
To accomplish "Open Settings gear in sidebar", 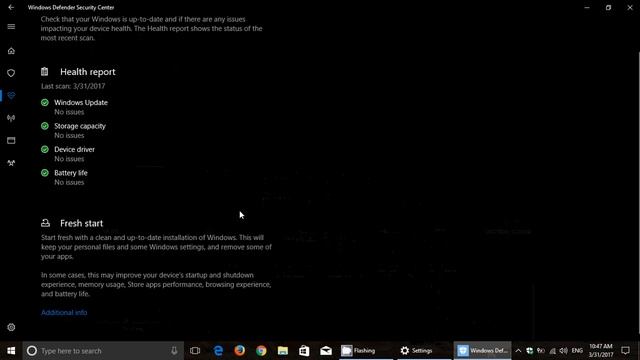I will coord(11,327).
